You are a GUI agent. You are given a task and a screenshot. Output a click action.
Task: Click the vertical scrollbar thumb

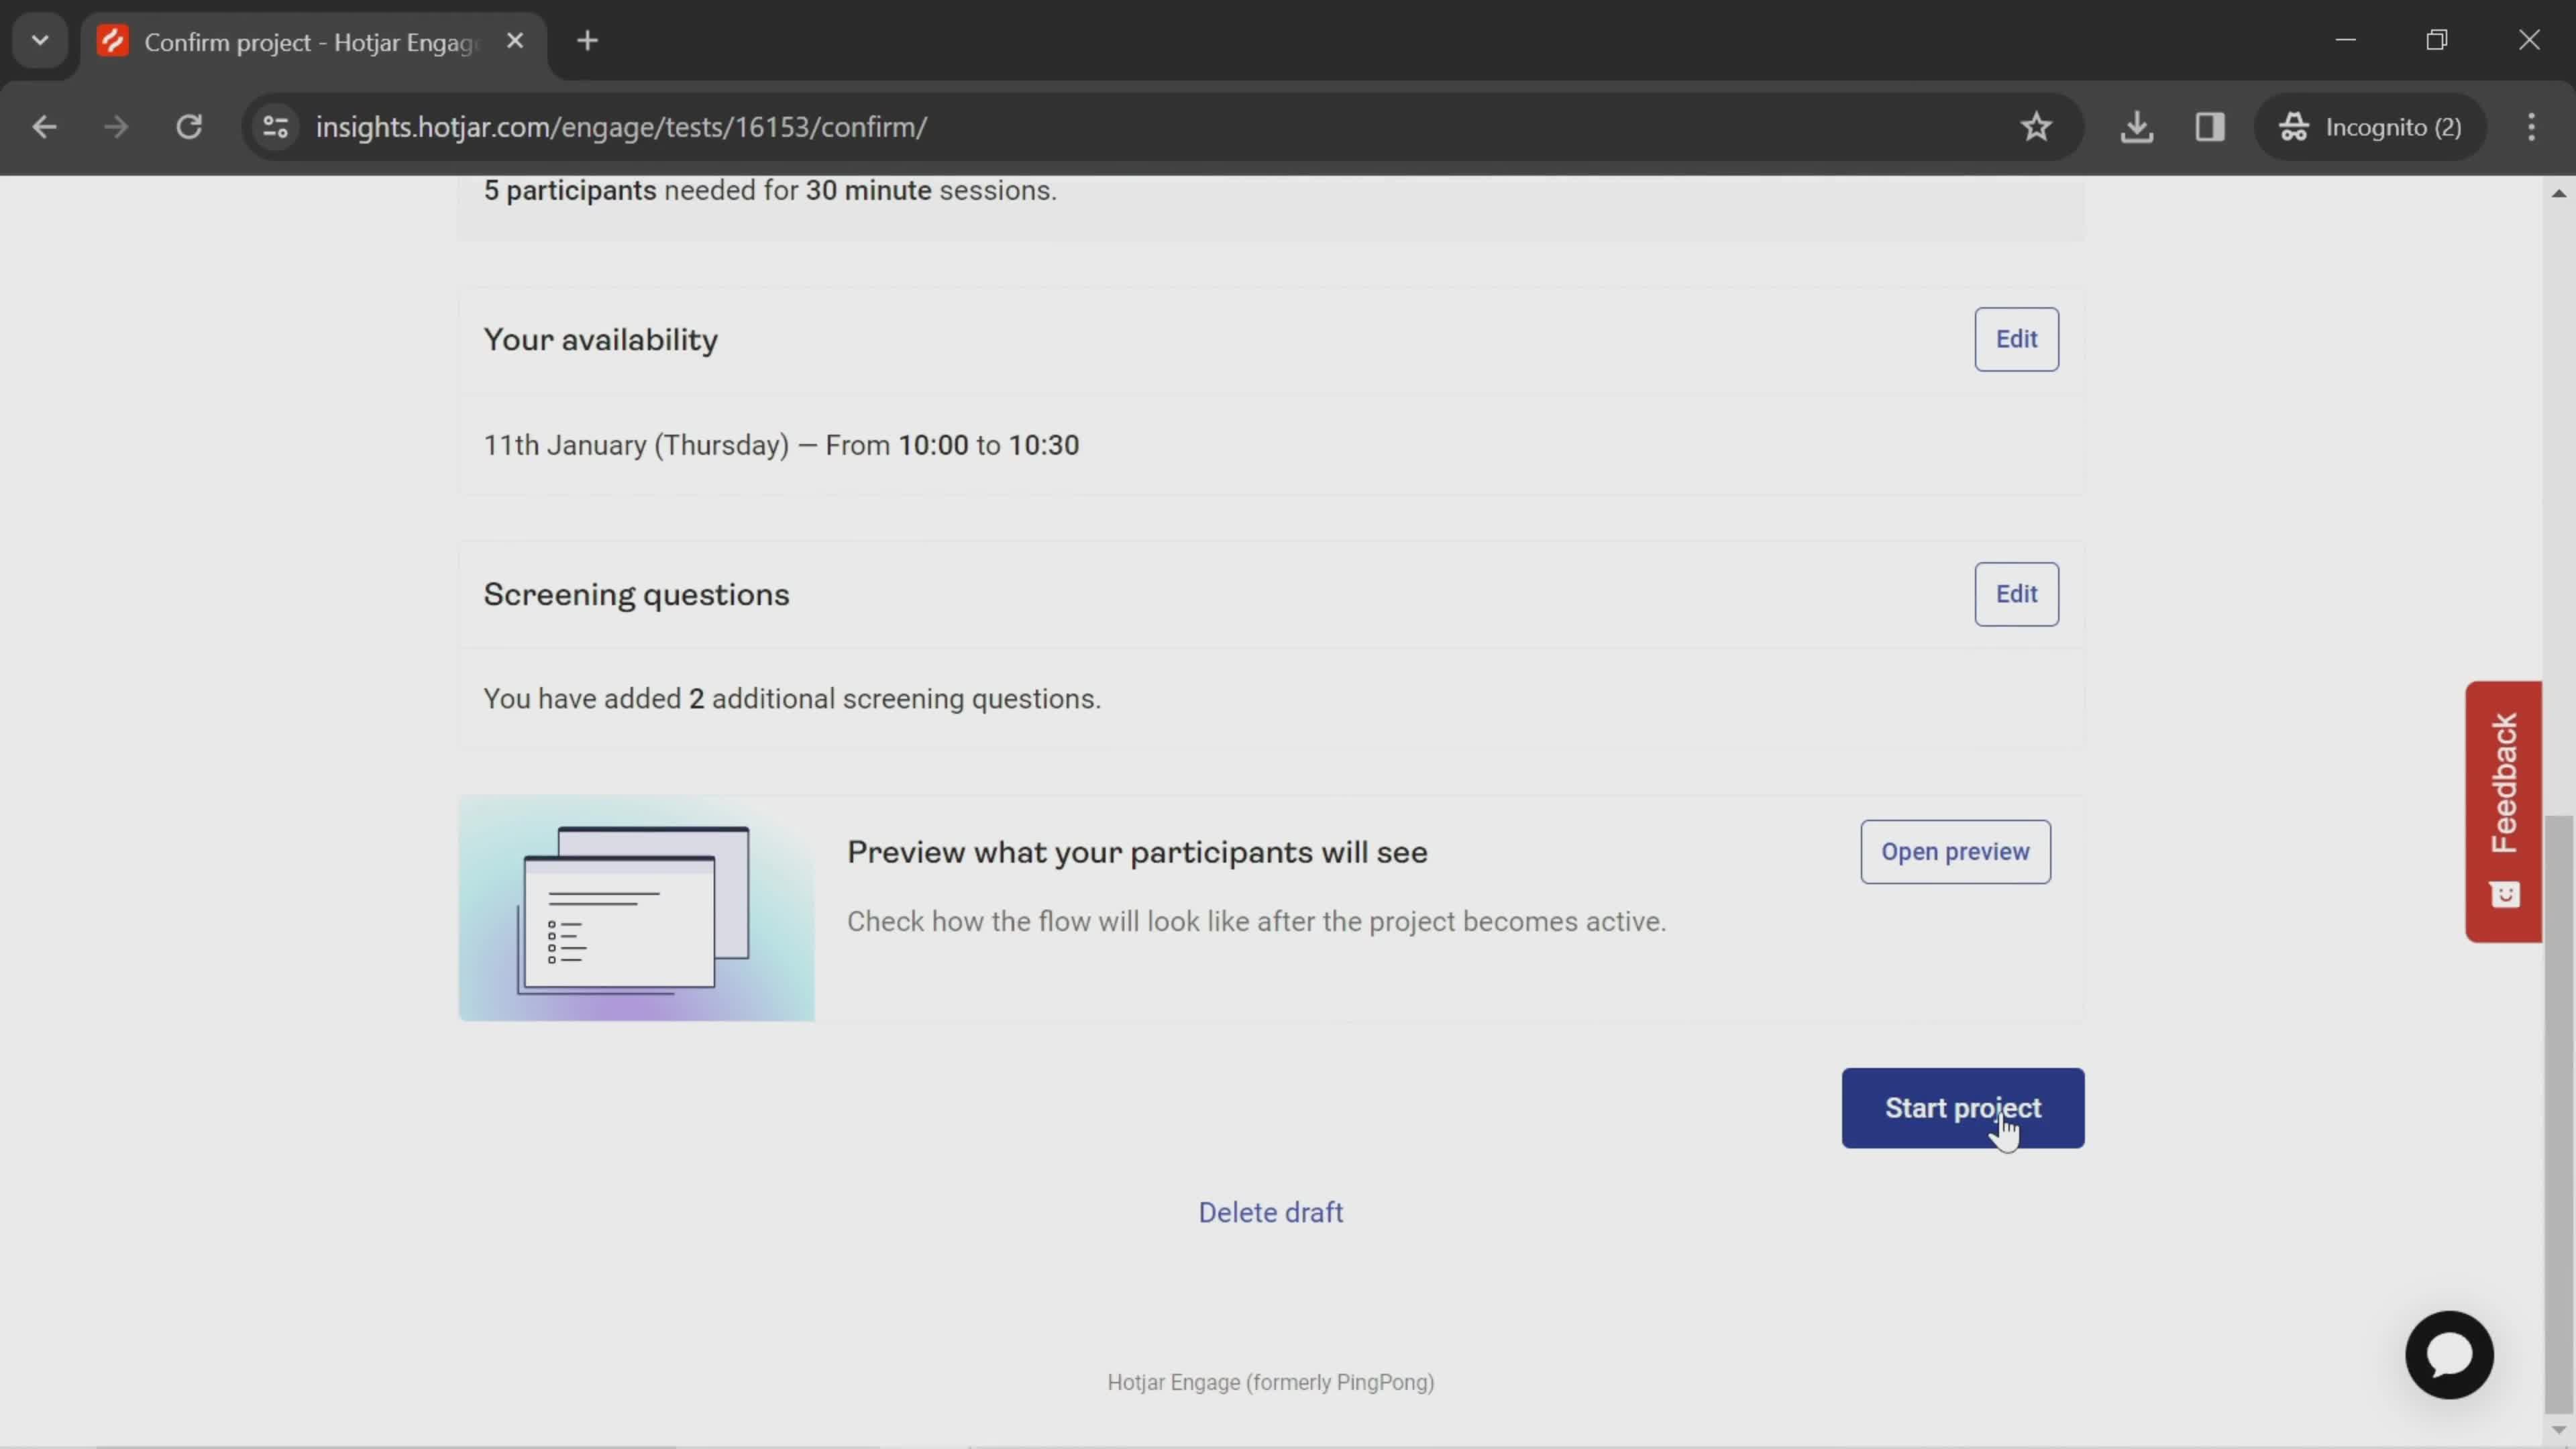(2558, 1114)
